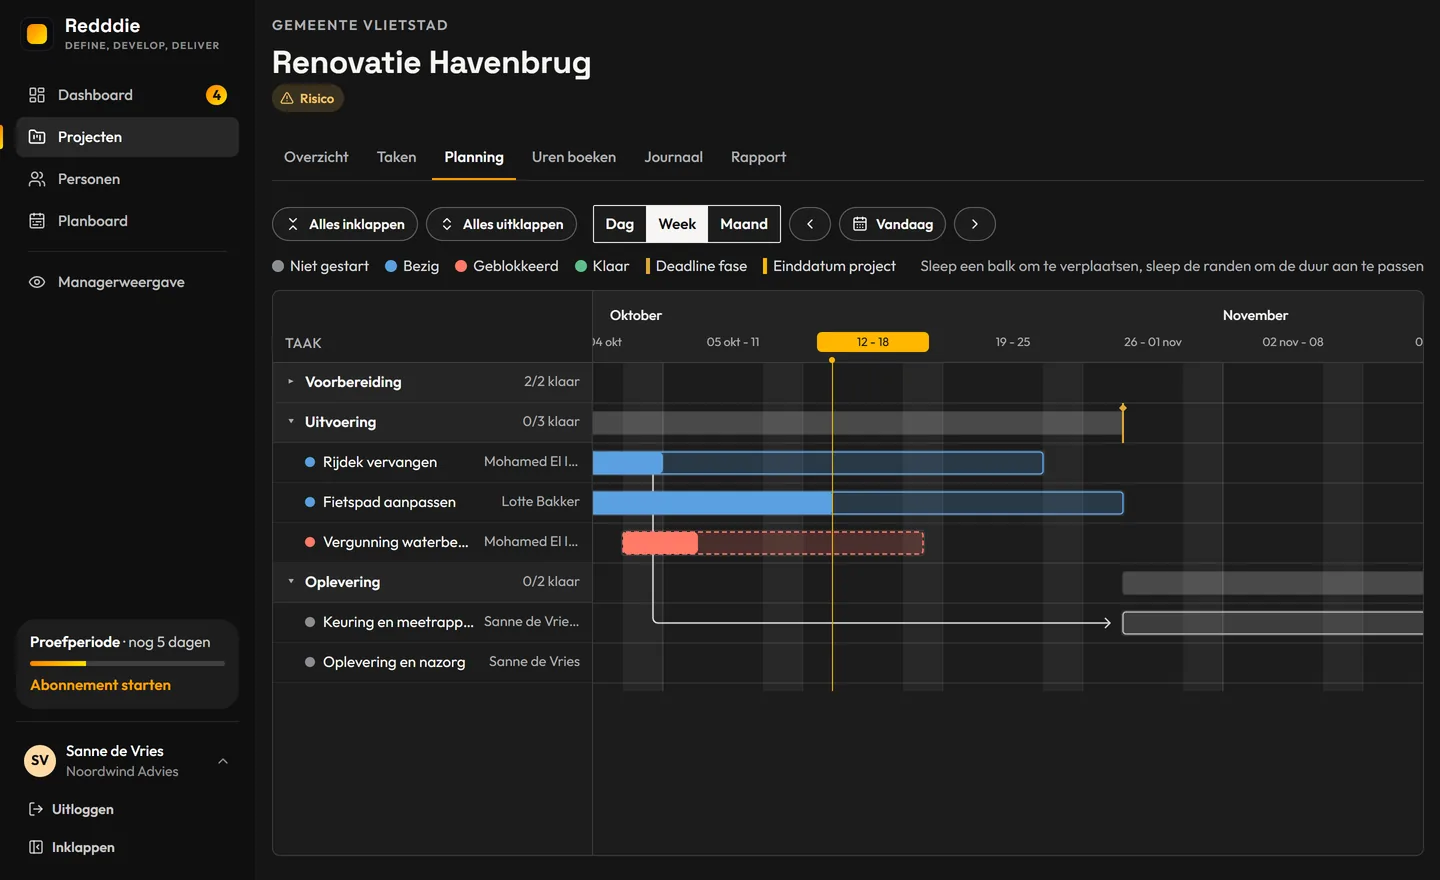Click the SV user avatar
The width and height of the screenshot is (1440, 880).
click(x=40, y=761)
